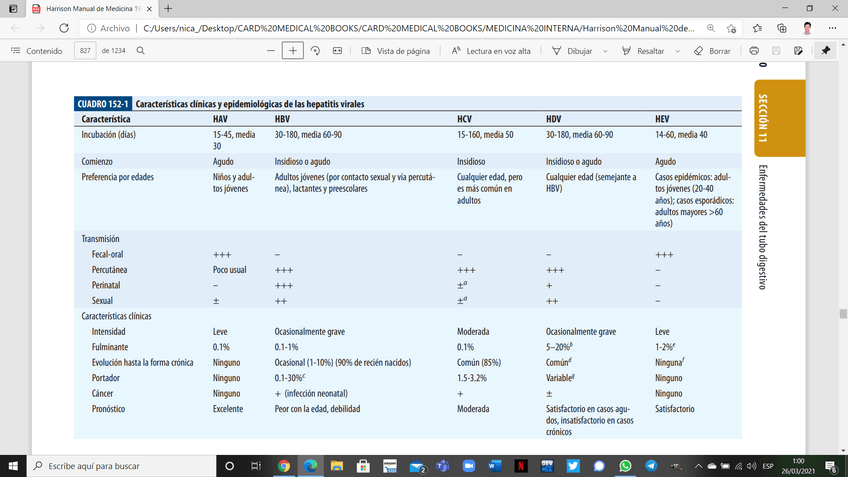Open Contenido table of contents panel
This screenshot has width=848, height=477.
pyautogui.click(x=36, y=50)
